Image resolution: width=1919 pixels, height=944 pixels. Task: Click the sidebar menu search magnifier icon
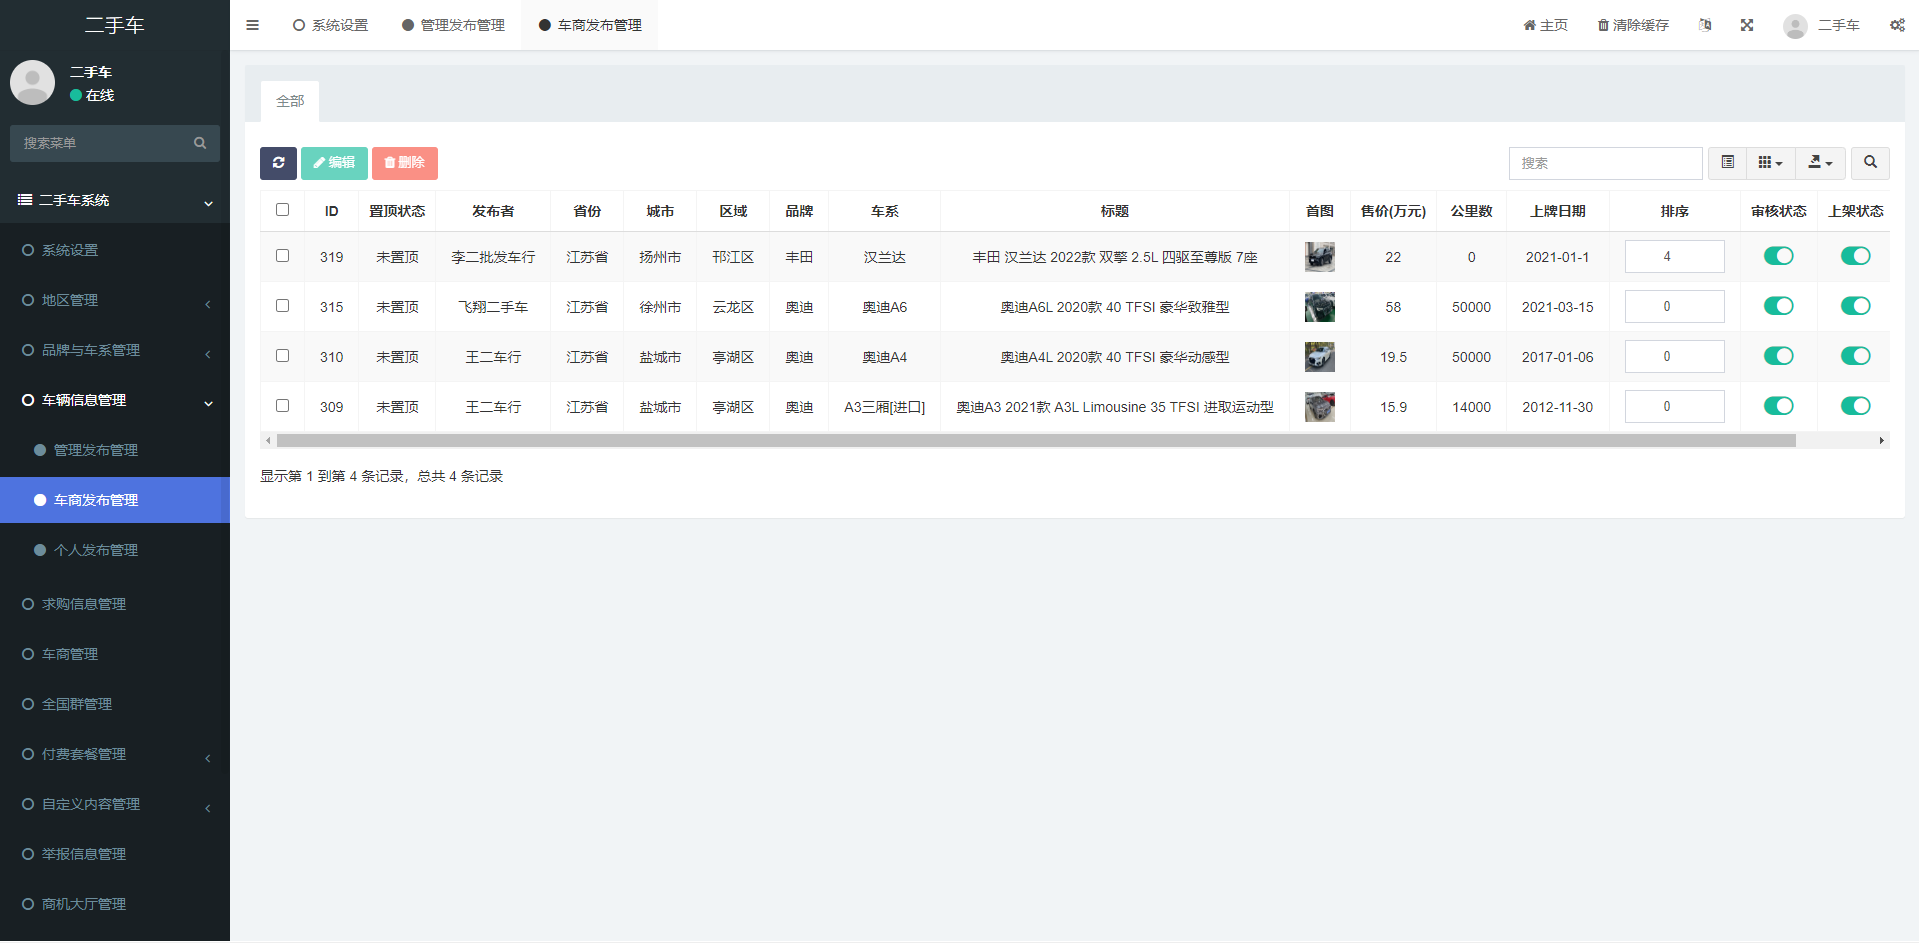click(x=200, y=143)
